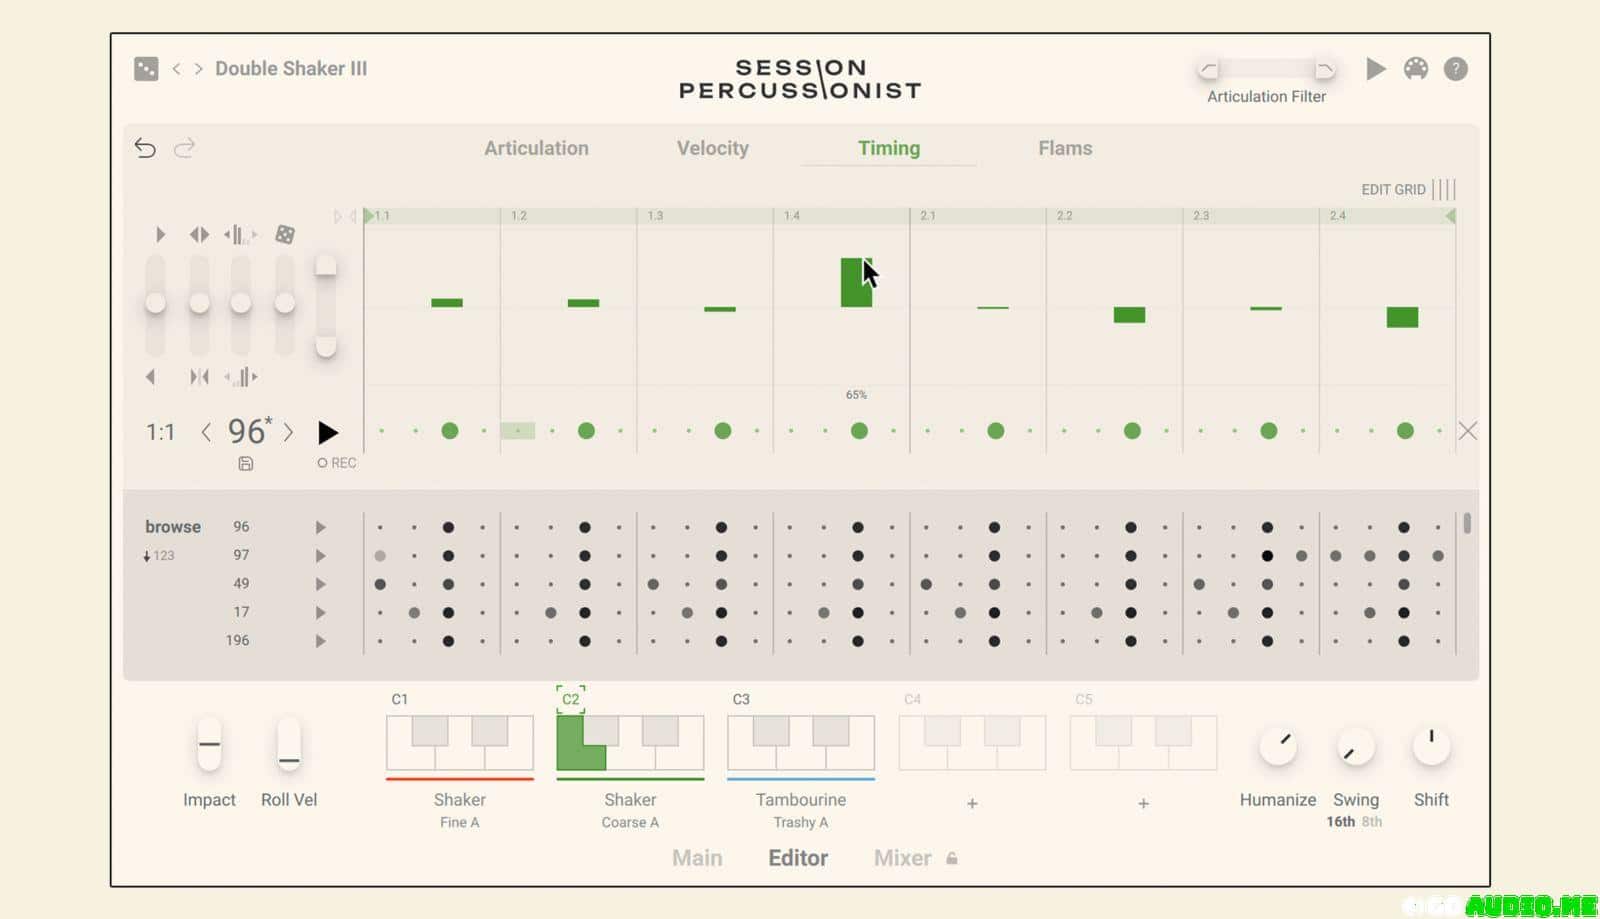Open the Main page

pos(697,858)
